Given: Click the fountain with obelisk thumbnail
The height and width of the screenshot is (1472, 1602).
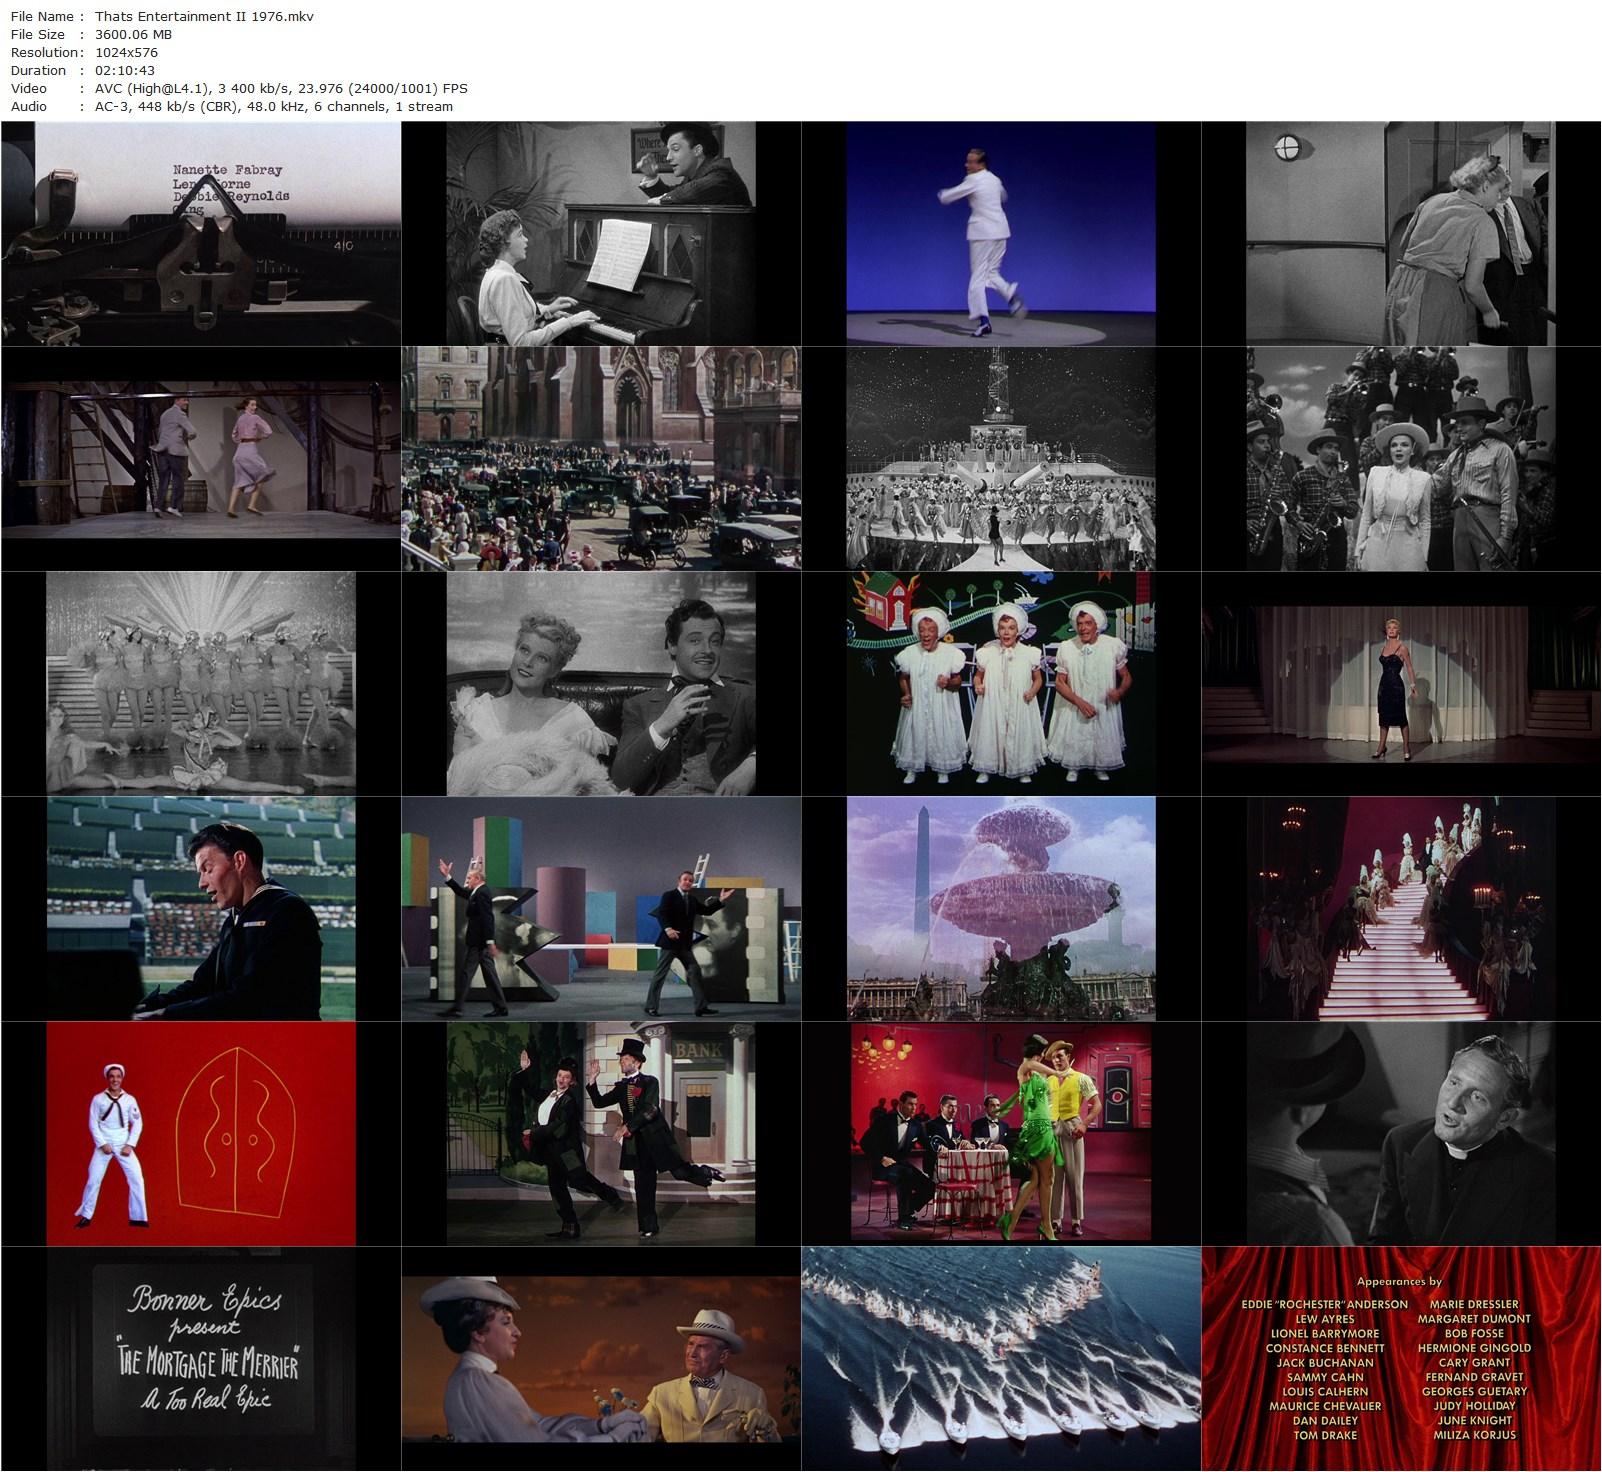Looking at the screenshot, I should click(1001, 909).
